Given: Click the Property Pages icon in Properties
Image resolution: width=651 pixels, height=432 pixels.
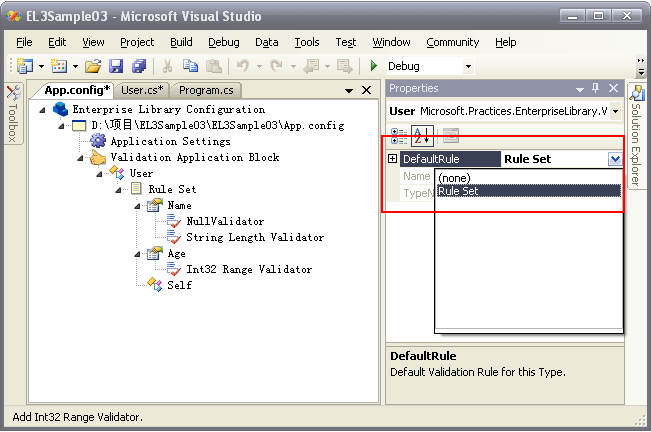Looking at the screenshot, I should [x=450, y=136].
